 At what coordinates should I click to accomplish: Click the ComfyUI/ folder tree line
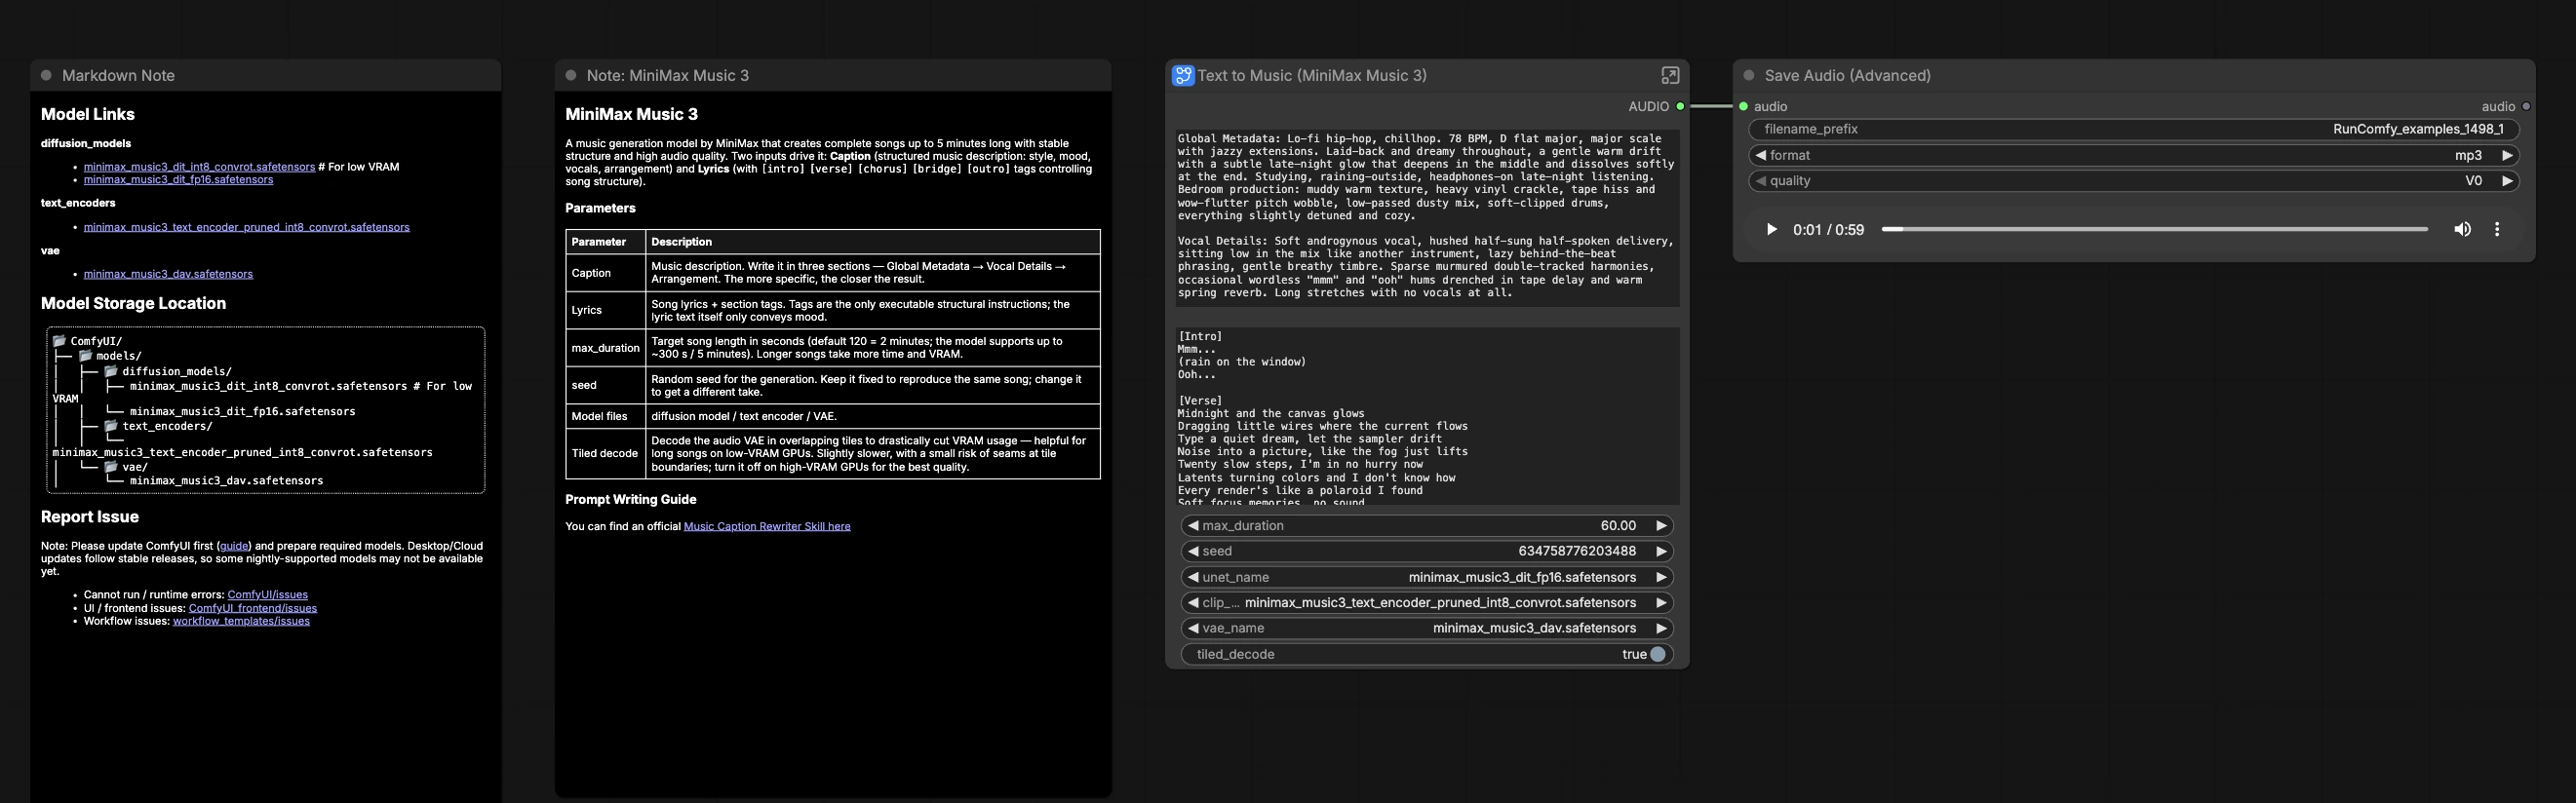click(x=87, y=341)
